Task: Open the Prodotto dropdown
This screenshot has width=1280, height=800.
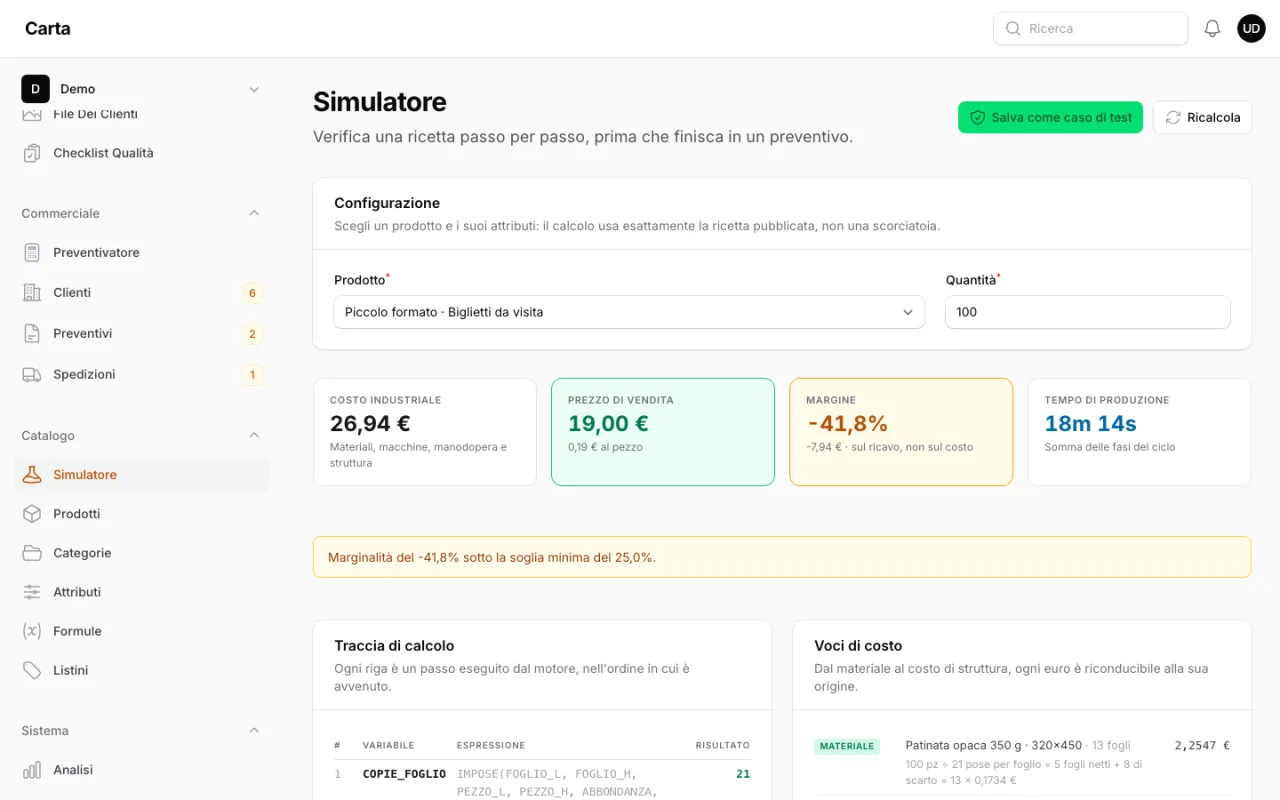Action: (629, 312)
